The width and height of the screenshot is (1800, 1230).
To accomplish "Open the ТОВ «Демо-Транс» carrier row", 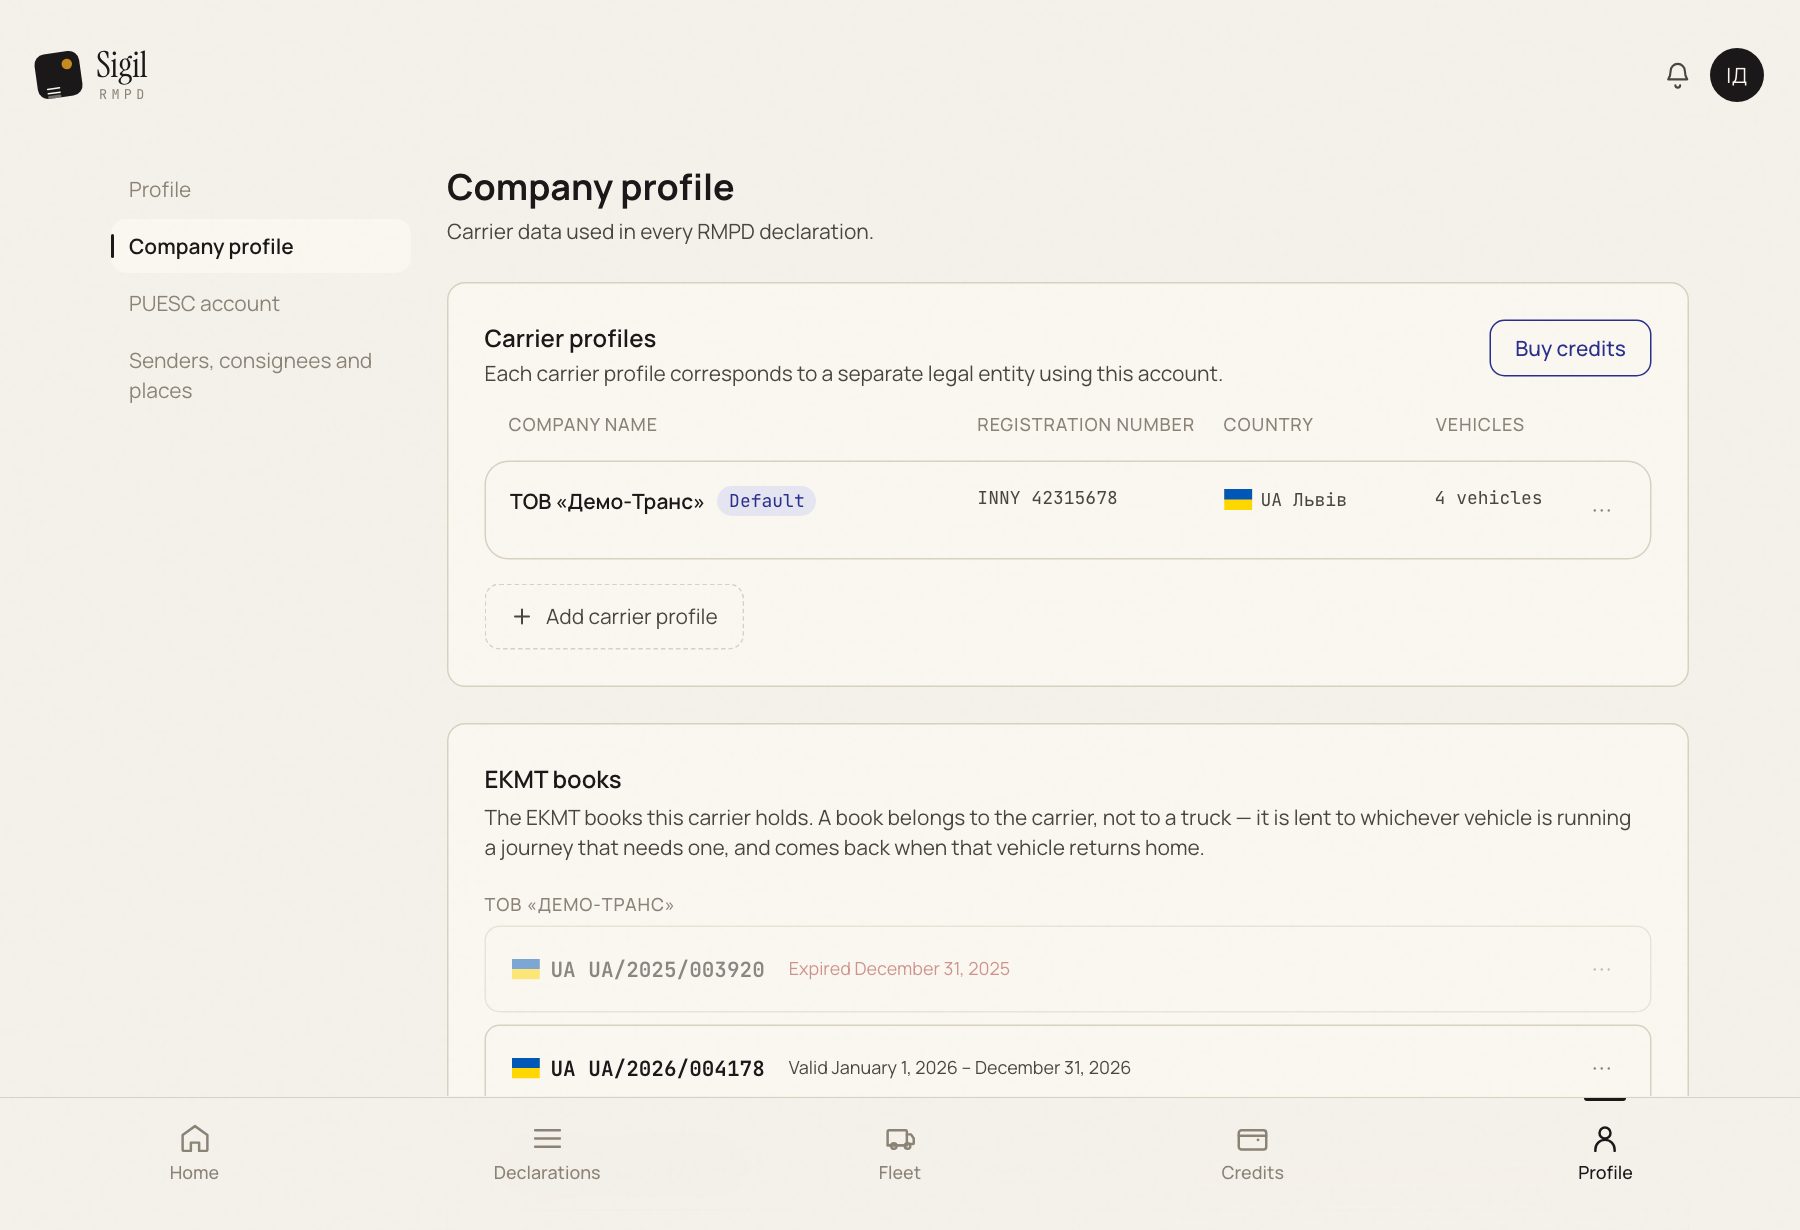I will tap(1067, 510).
